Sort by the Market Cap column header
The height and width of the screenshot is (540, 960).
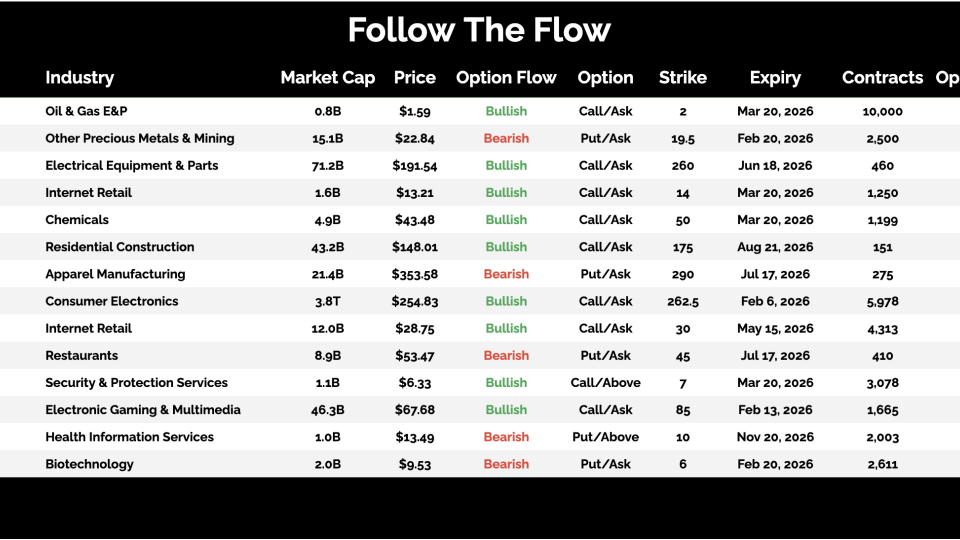pos(328,78)
